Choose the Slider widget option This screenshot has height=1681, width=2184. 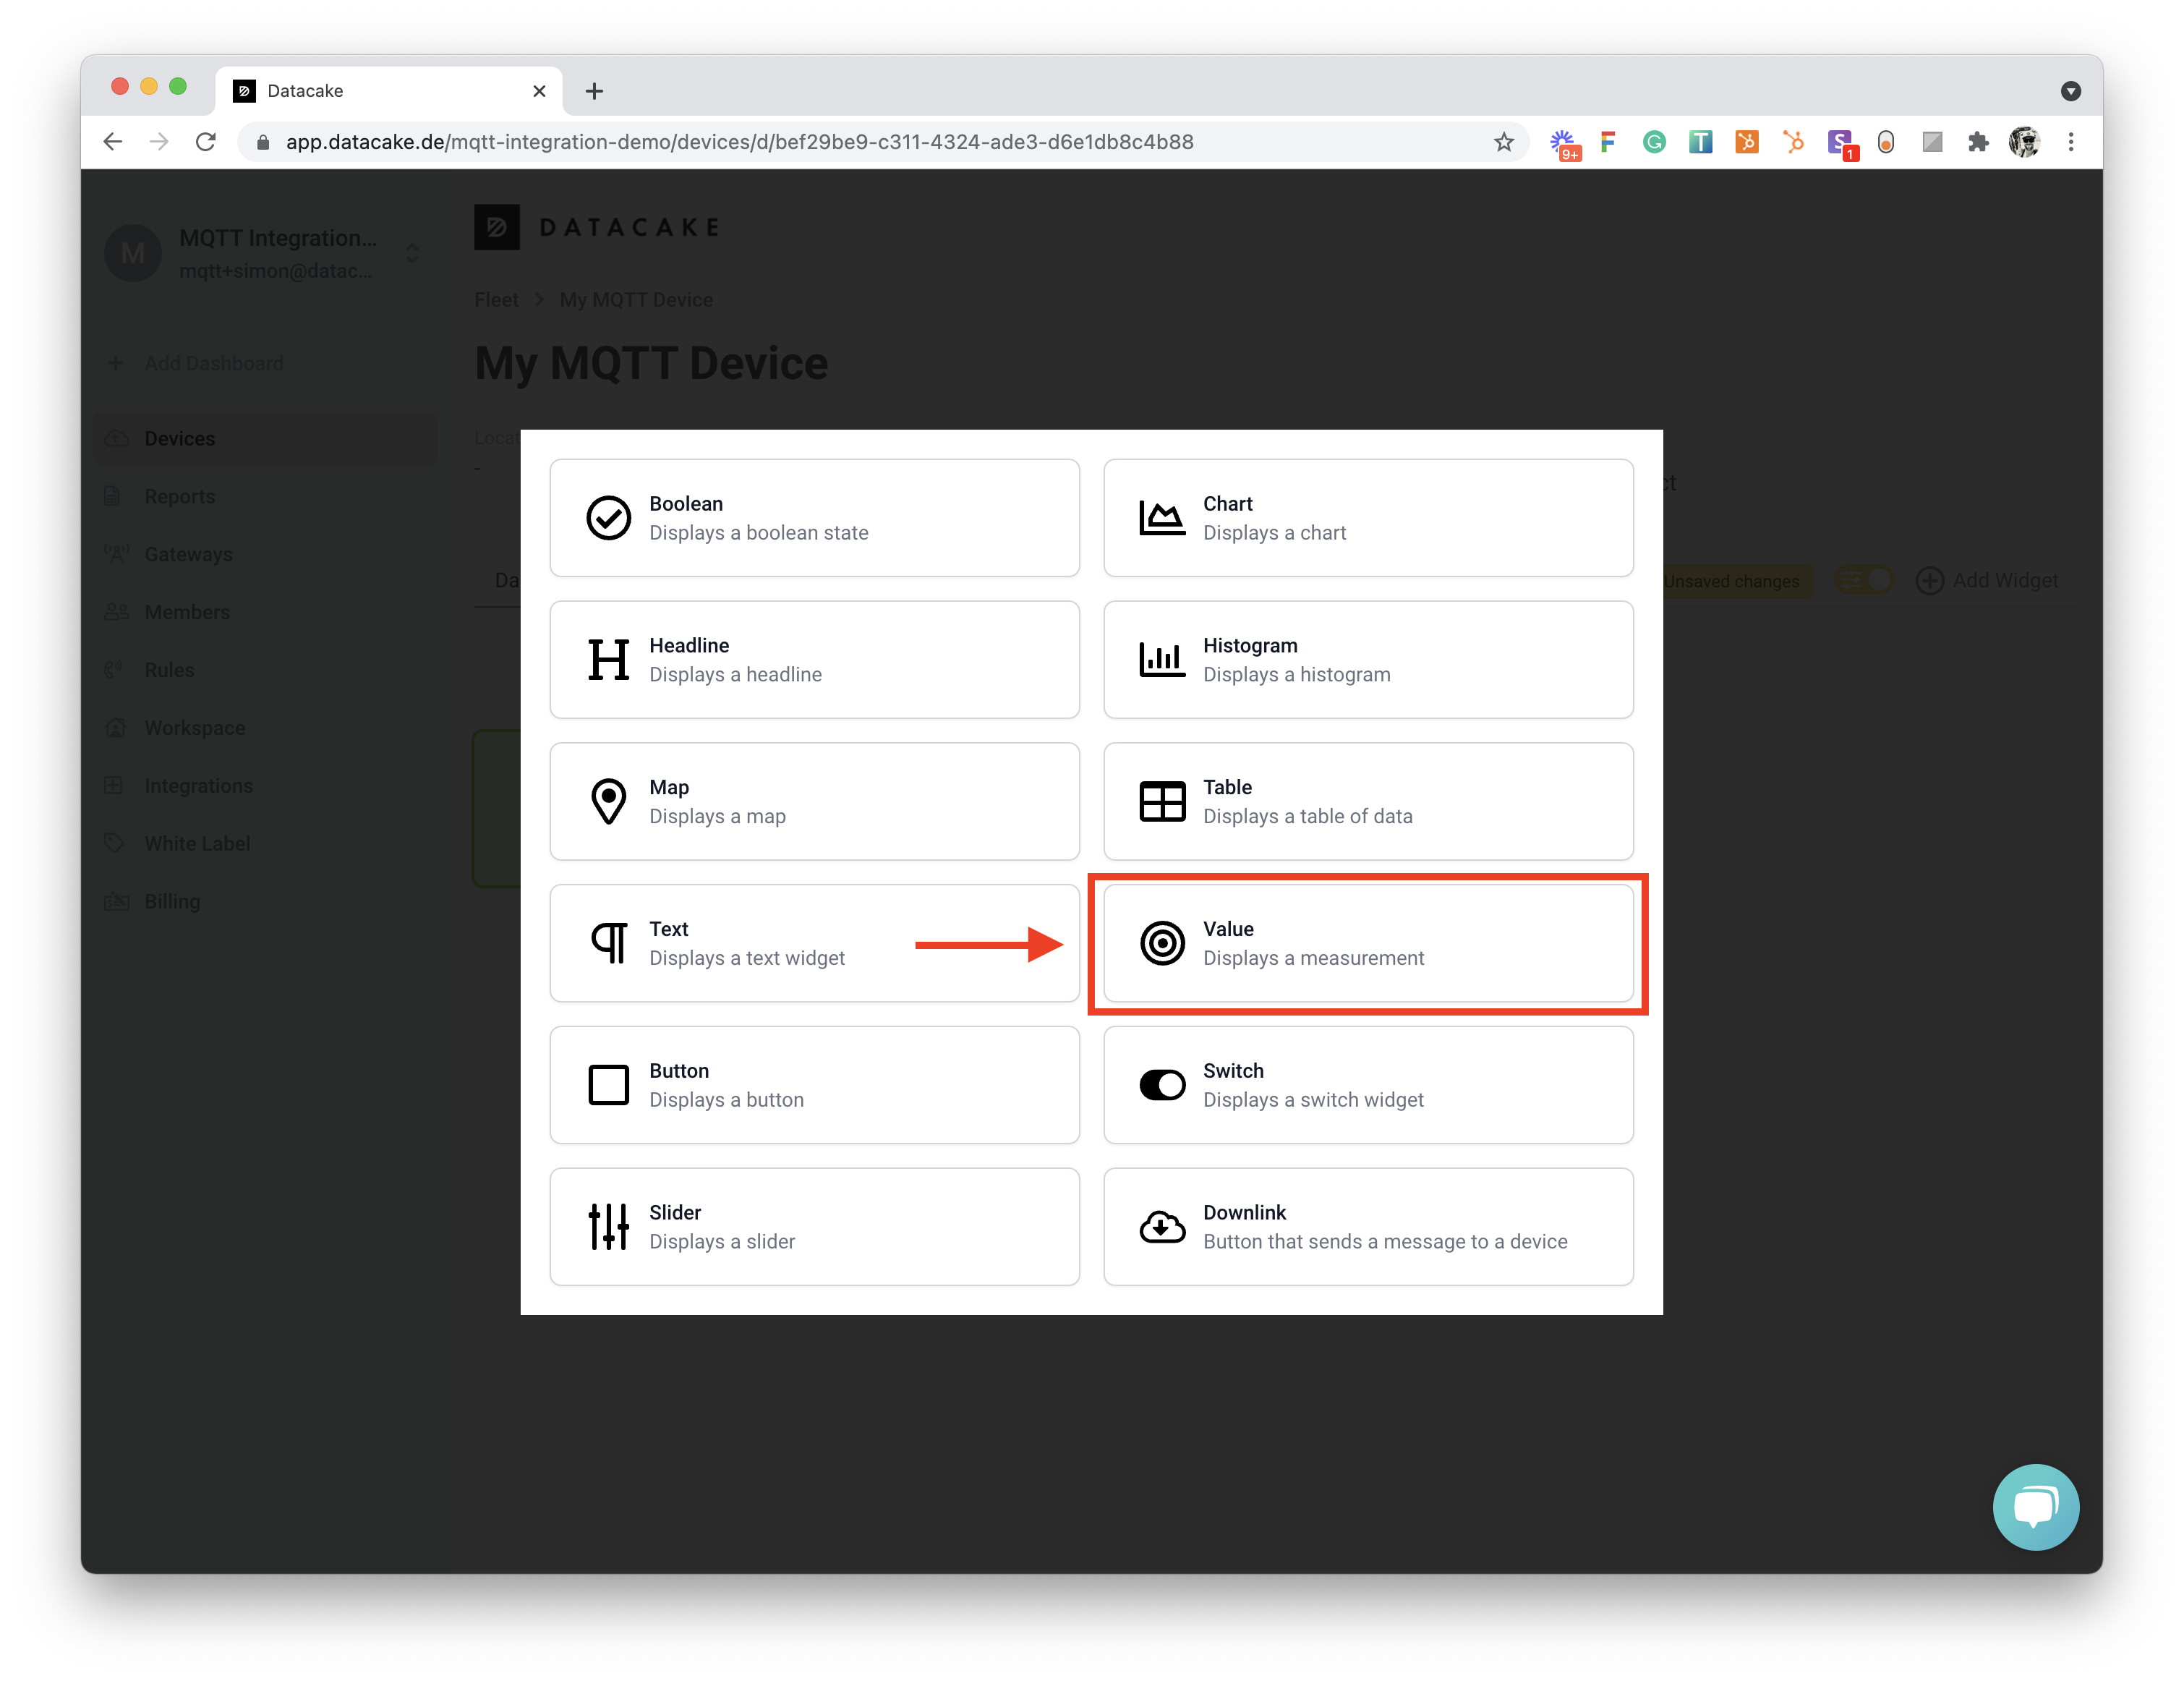point(814,1226)
